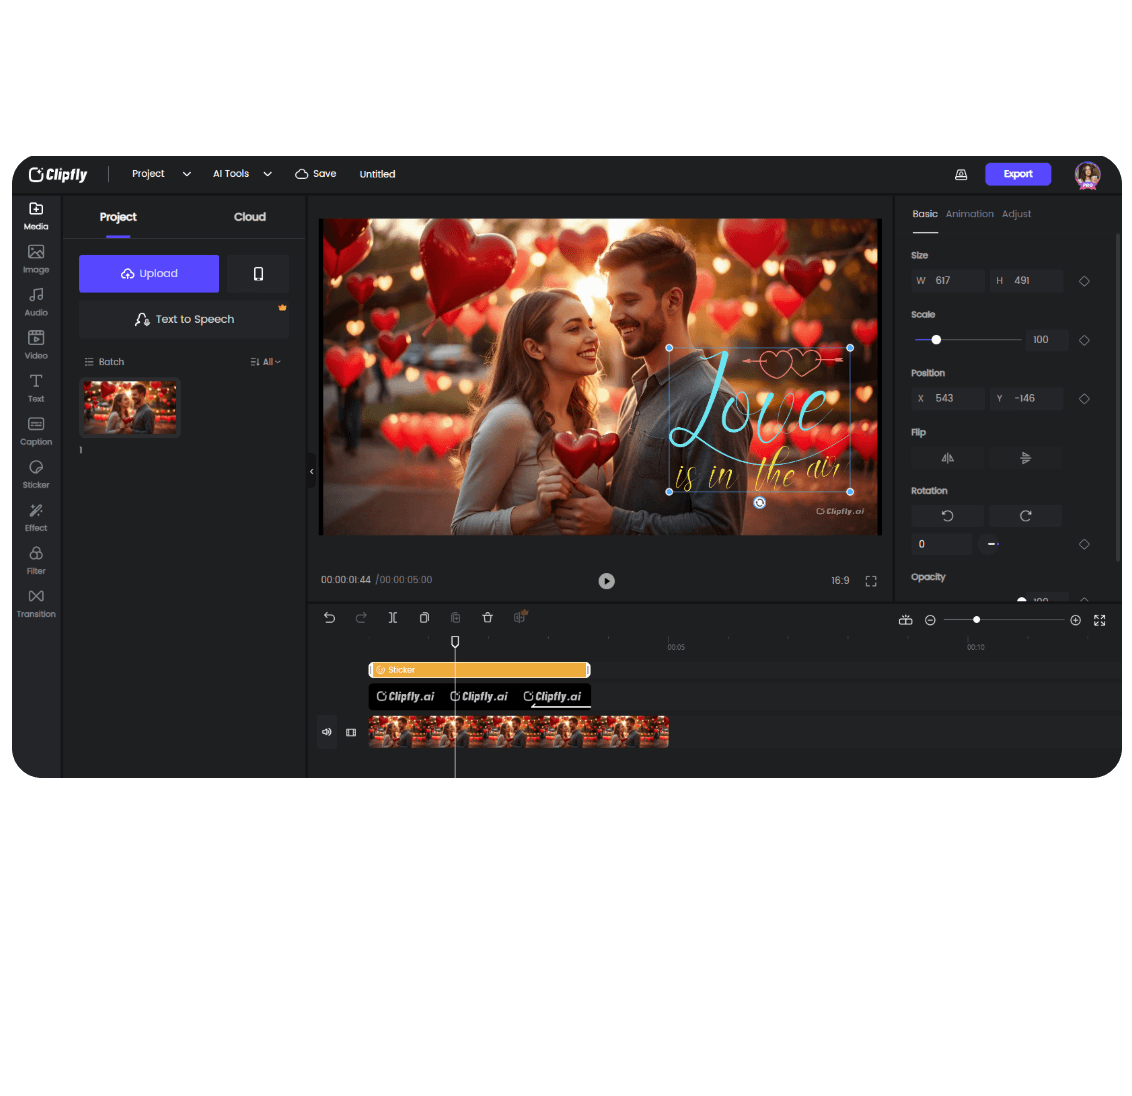Image resolution: width=1132 pixels, height=1096 pixels.
Task: Open the All filter dropdown in Batch
Action: (x=266, y=361)
